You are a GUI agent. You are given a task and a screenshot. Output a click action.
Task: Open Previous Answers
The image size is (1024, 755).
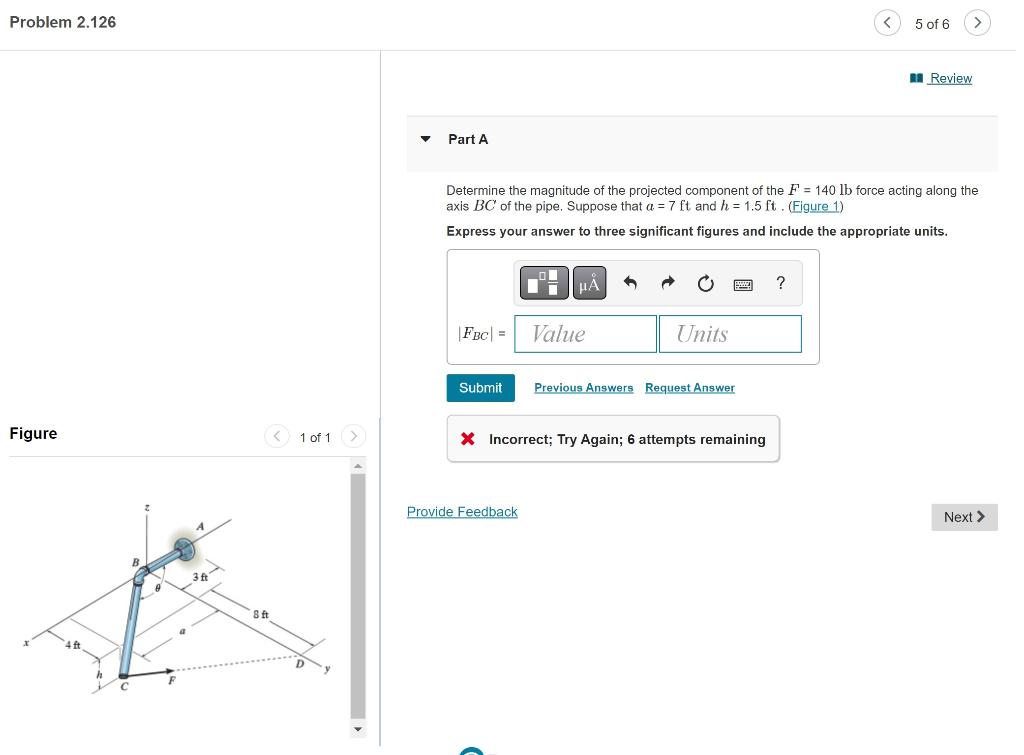tap(583, 387)
